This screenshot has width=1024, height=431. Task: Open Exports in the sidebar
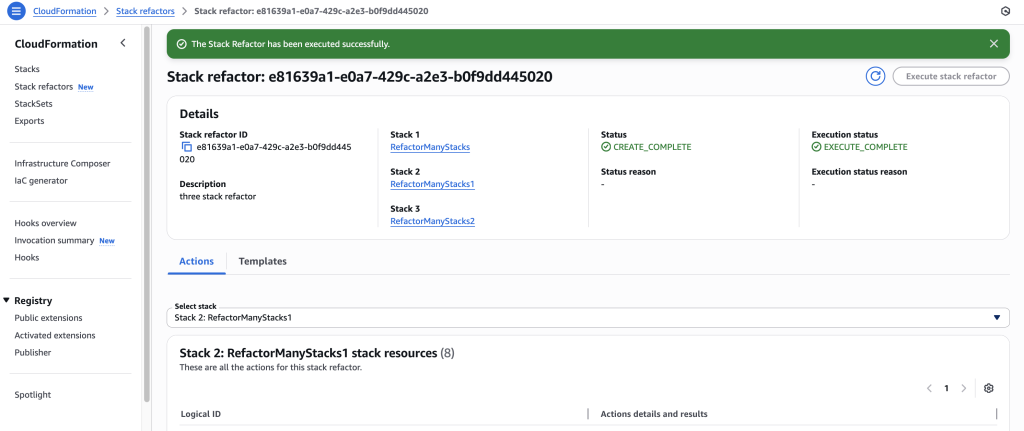tap(29, 121)
